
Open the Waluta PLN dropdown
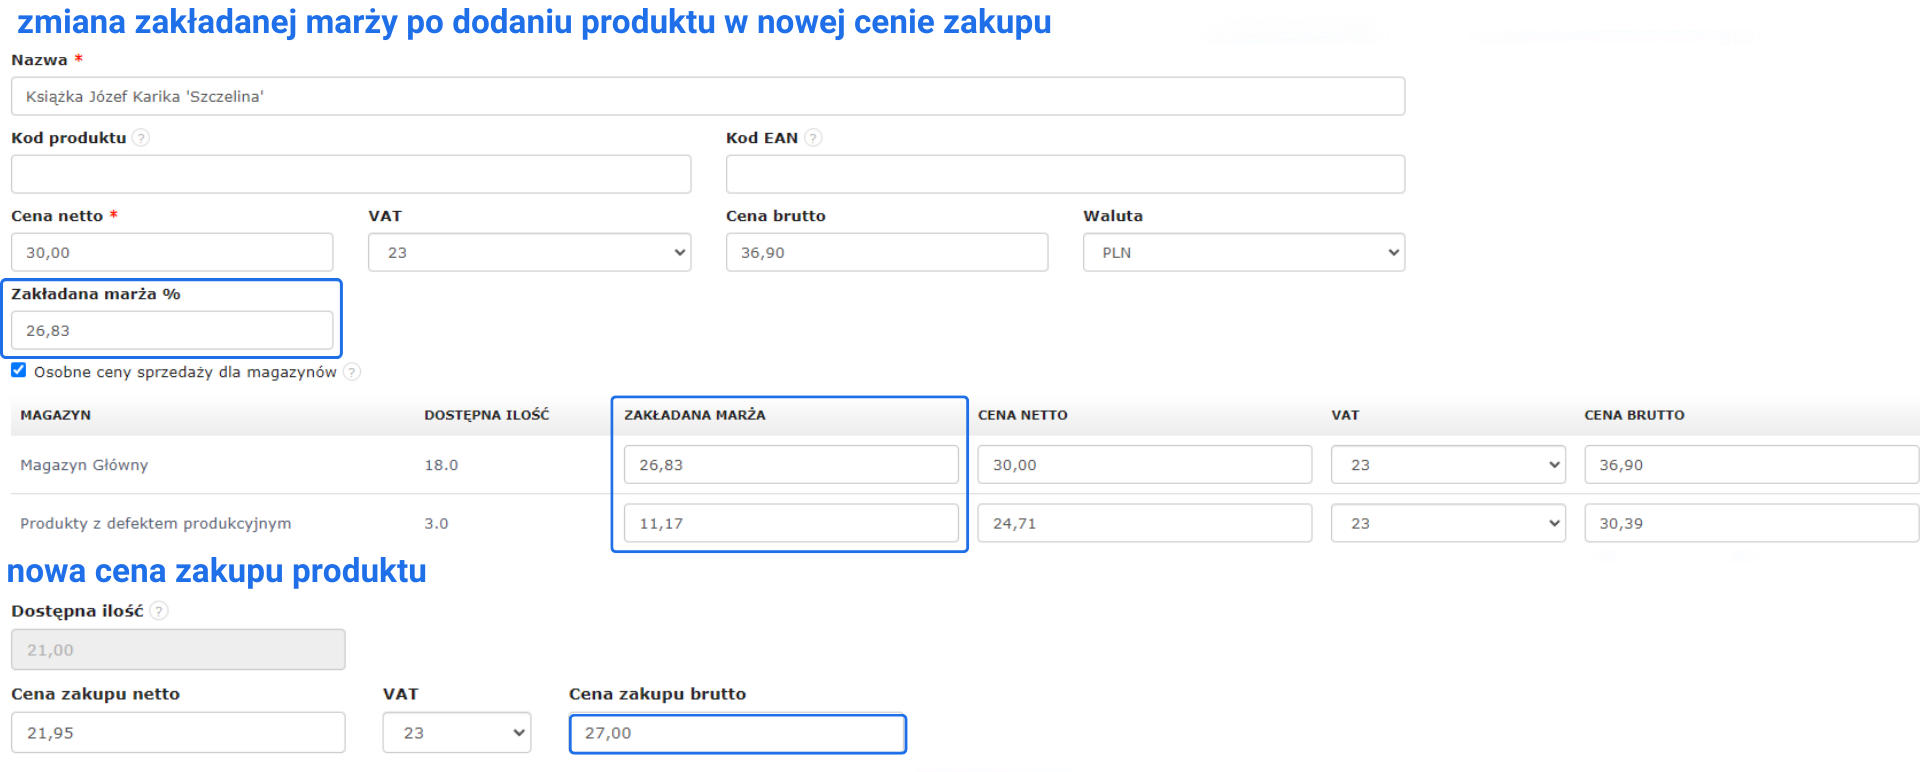(1244, 252)
